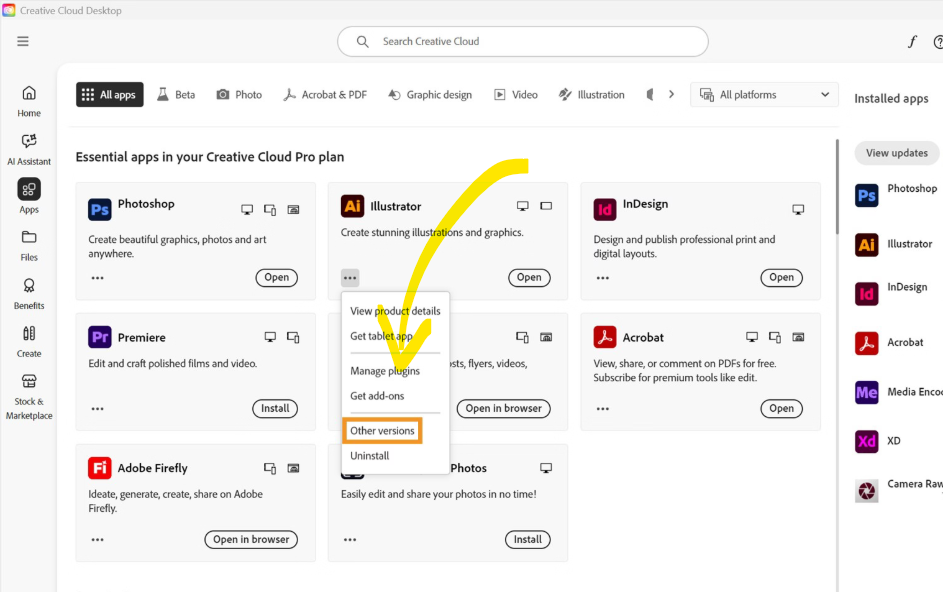Image resolution: width=943 pixels, height=592 pixels.
Task: Switch to the Beta tab
Action: point(176,94)
